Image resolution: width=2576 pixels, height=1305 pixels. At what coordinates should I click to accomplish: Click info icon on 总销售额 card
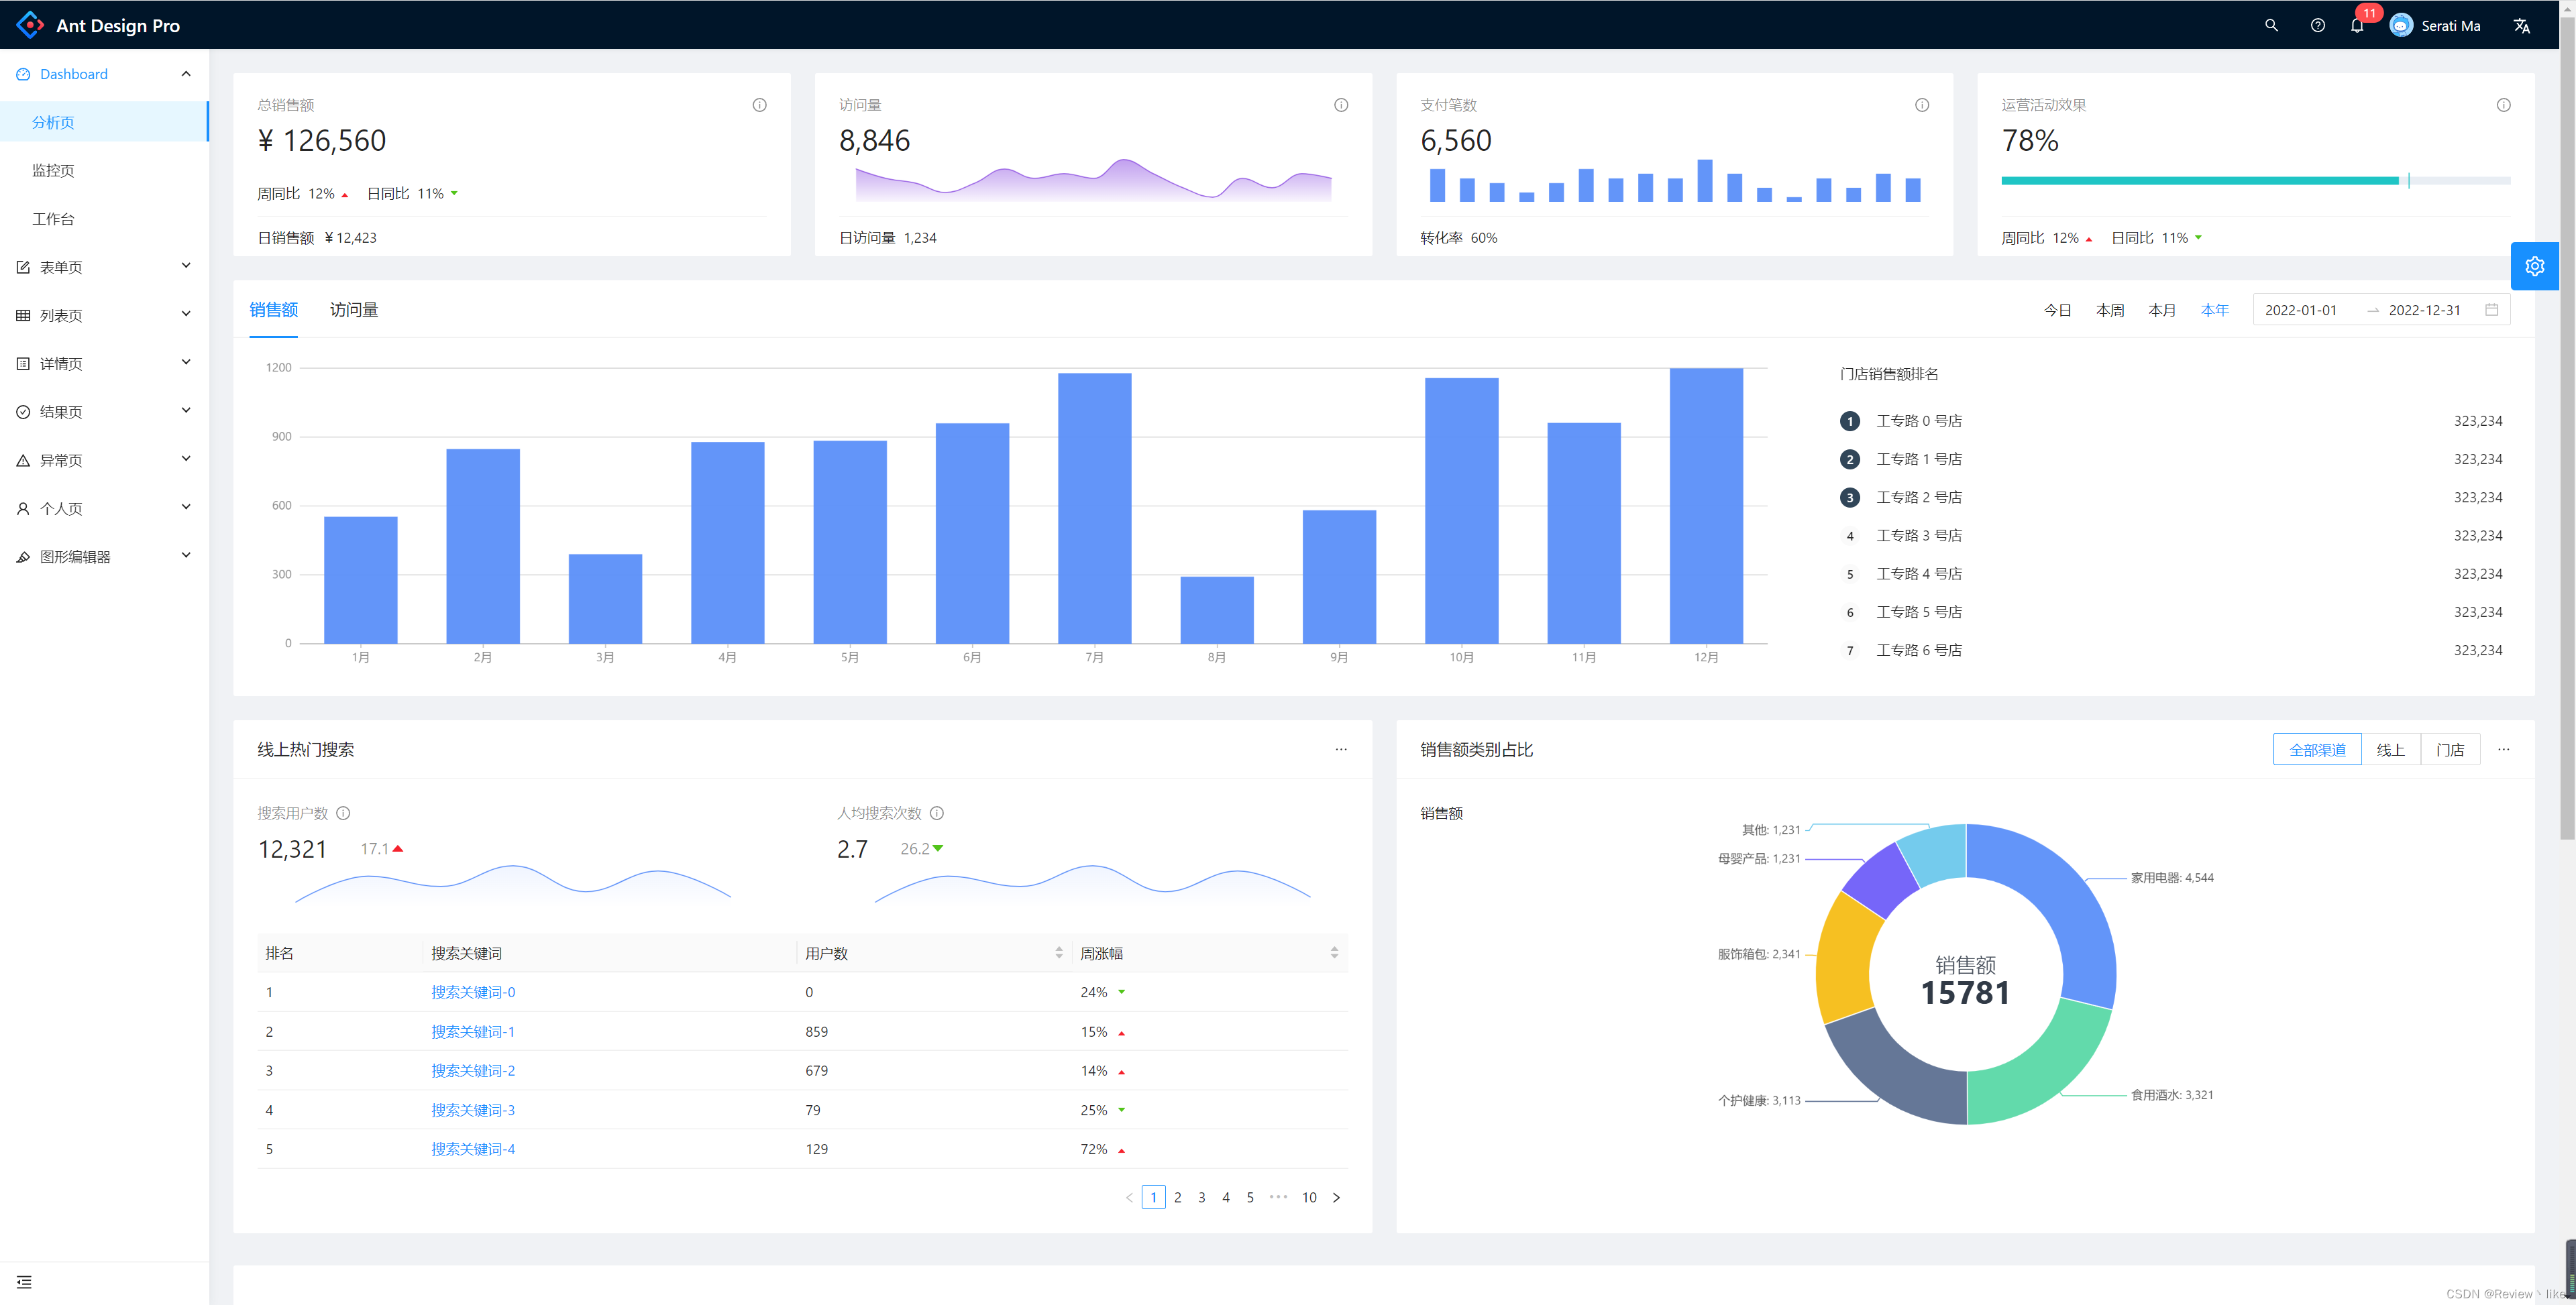(759, 105)
